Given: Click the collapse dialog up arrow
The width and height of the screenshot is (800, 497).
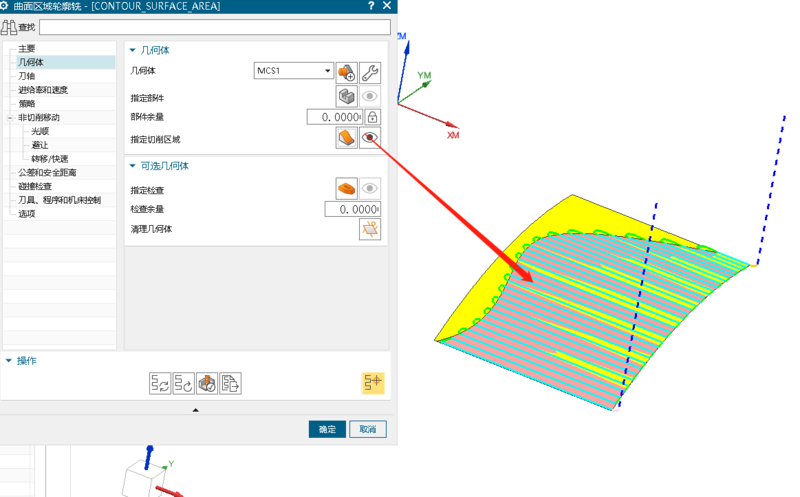Looking at the screenshot, I should [195, 410].
